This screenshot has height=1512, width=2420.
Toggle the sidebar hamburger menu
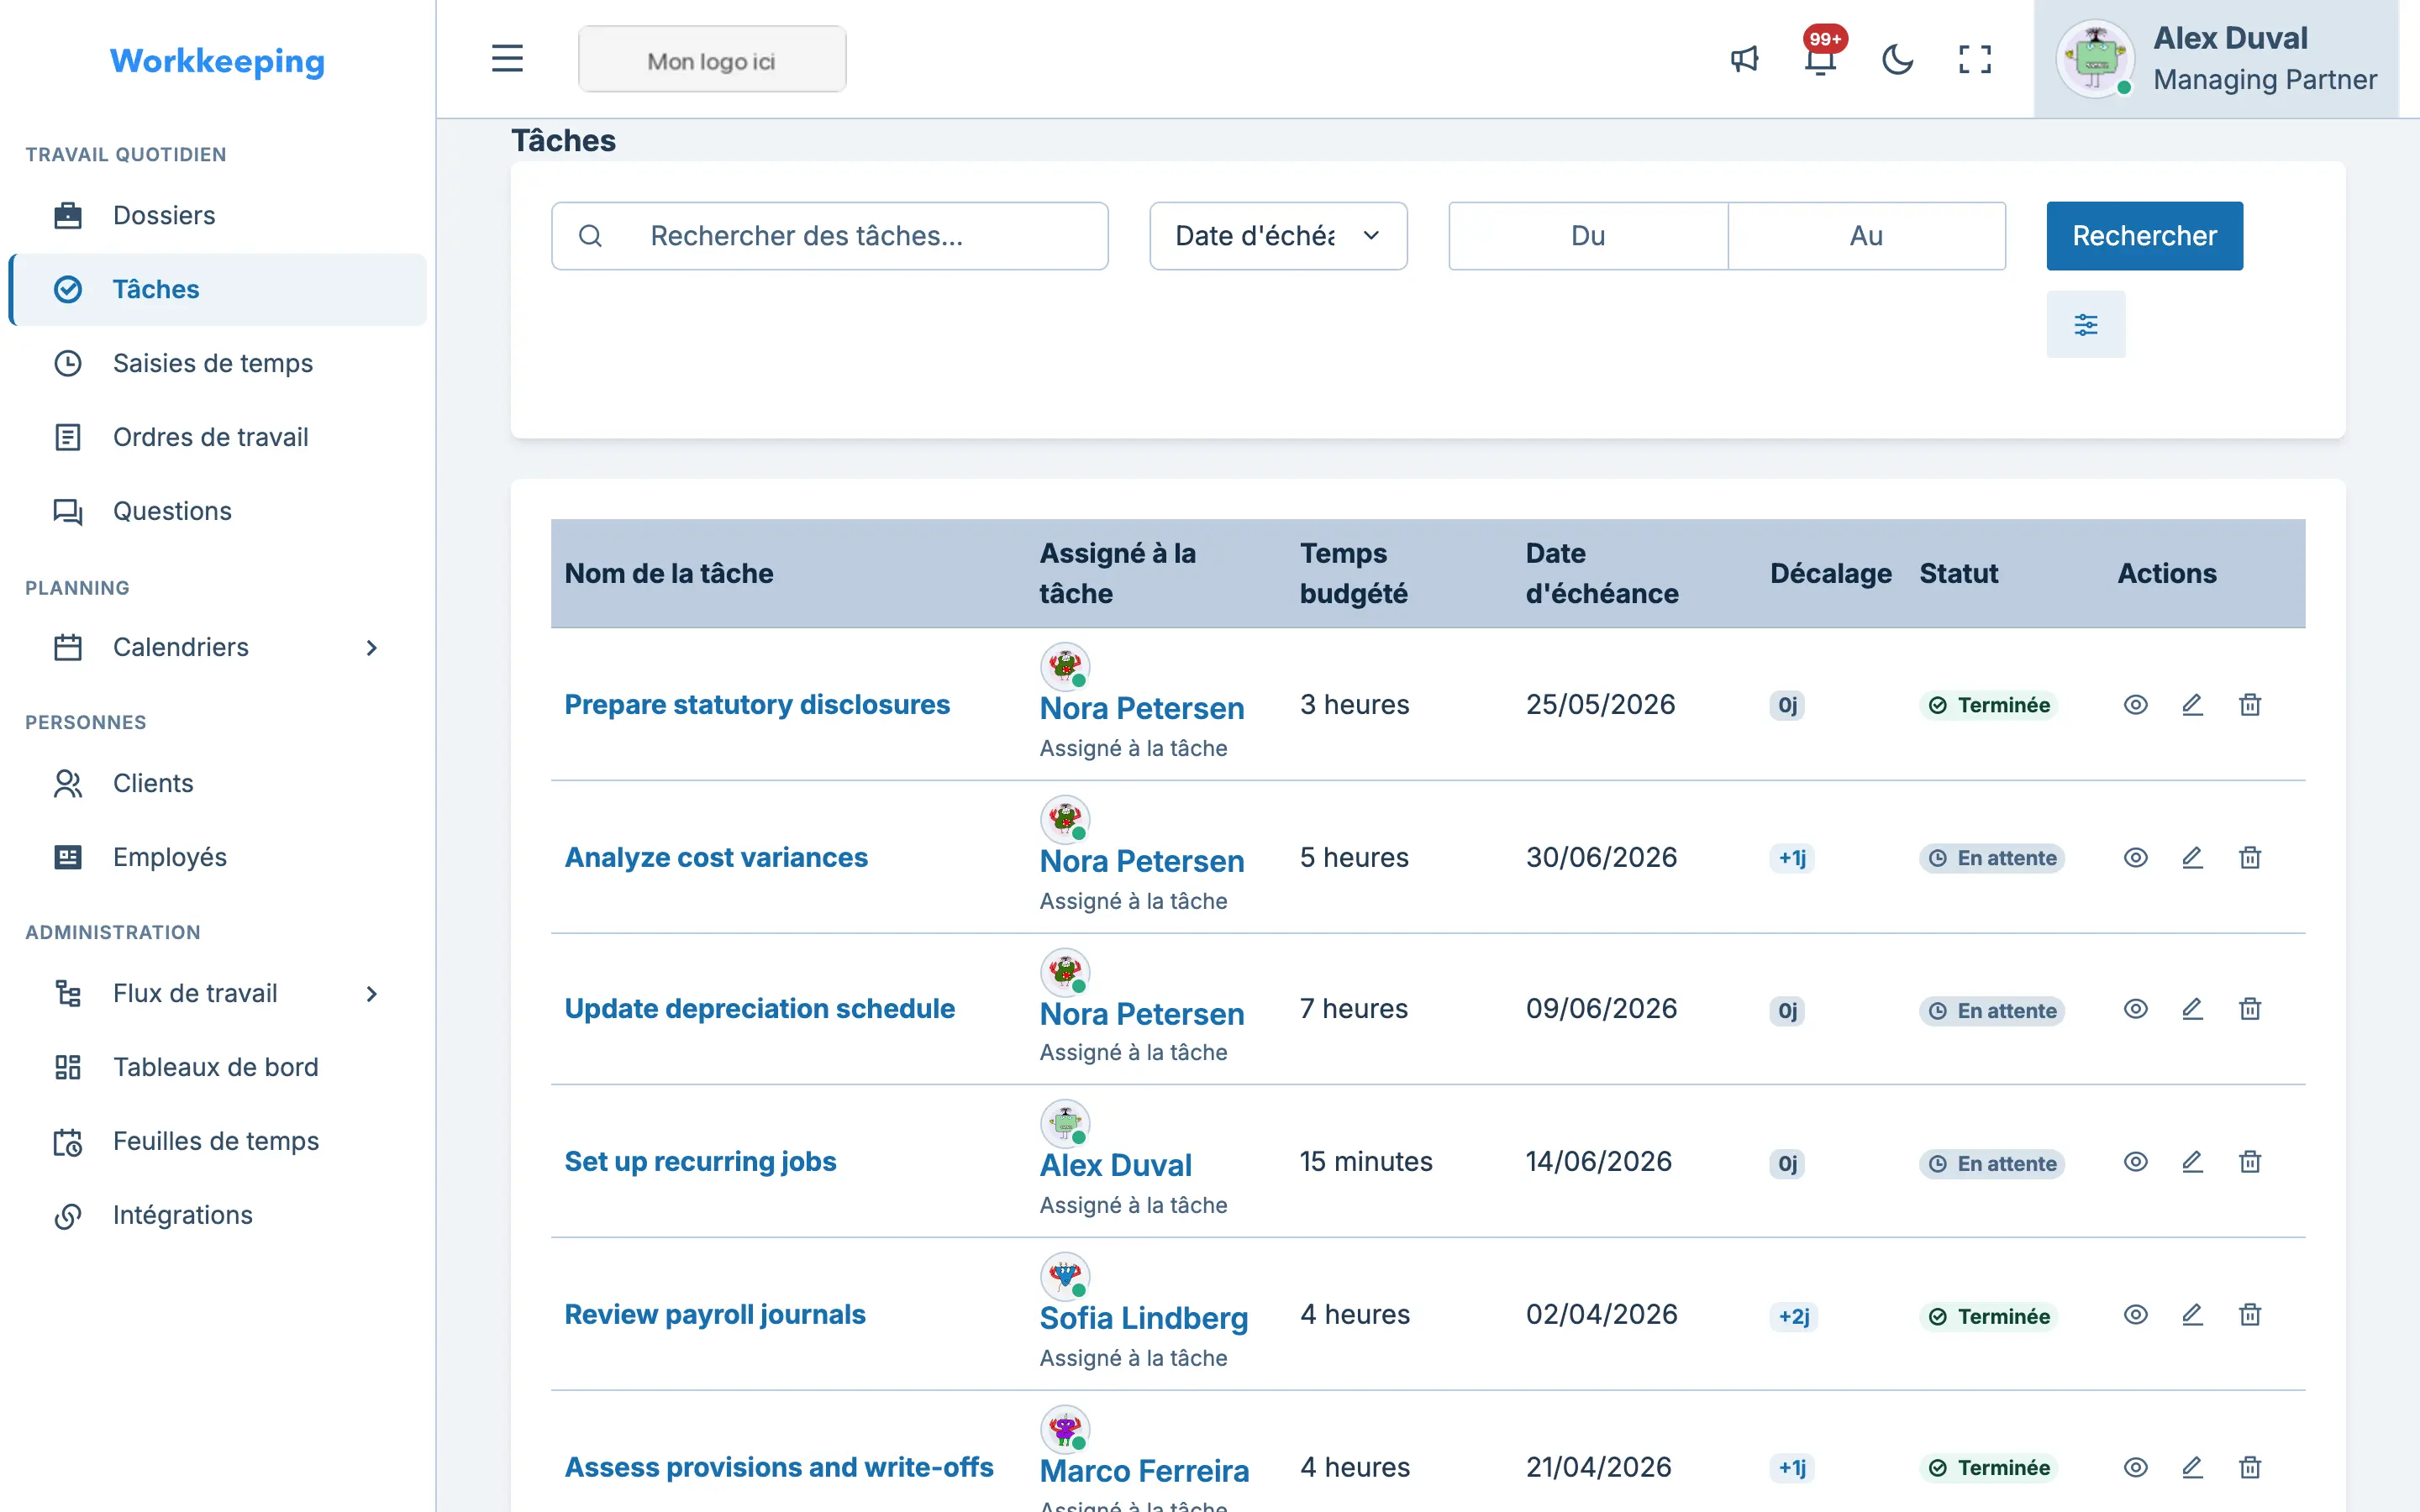pyautogui.click(x=507, y=59)
